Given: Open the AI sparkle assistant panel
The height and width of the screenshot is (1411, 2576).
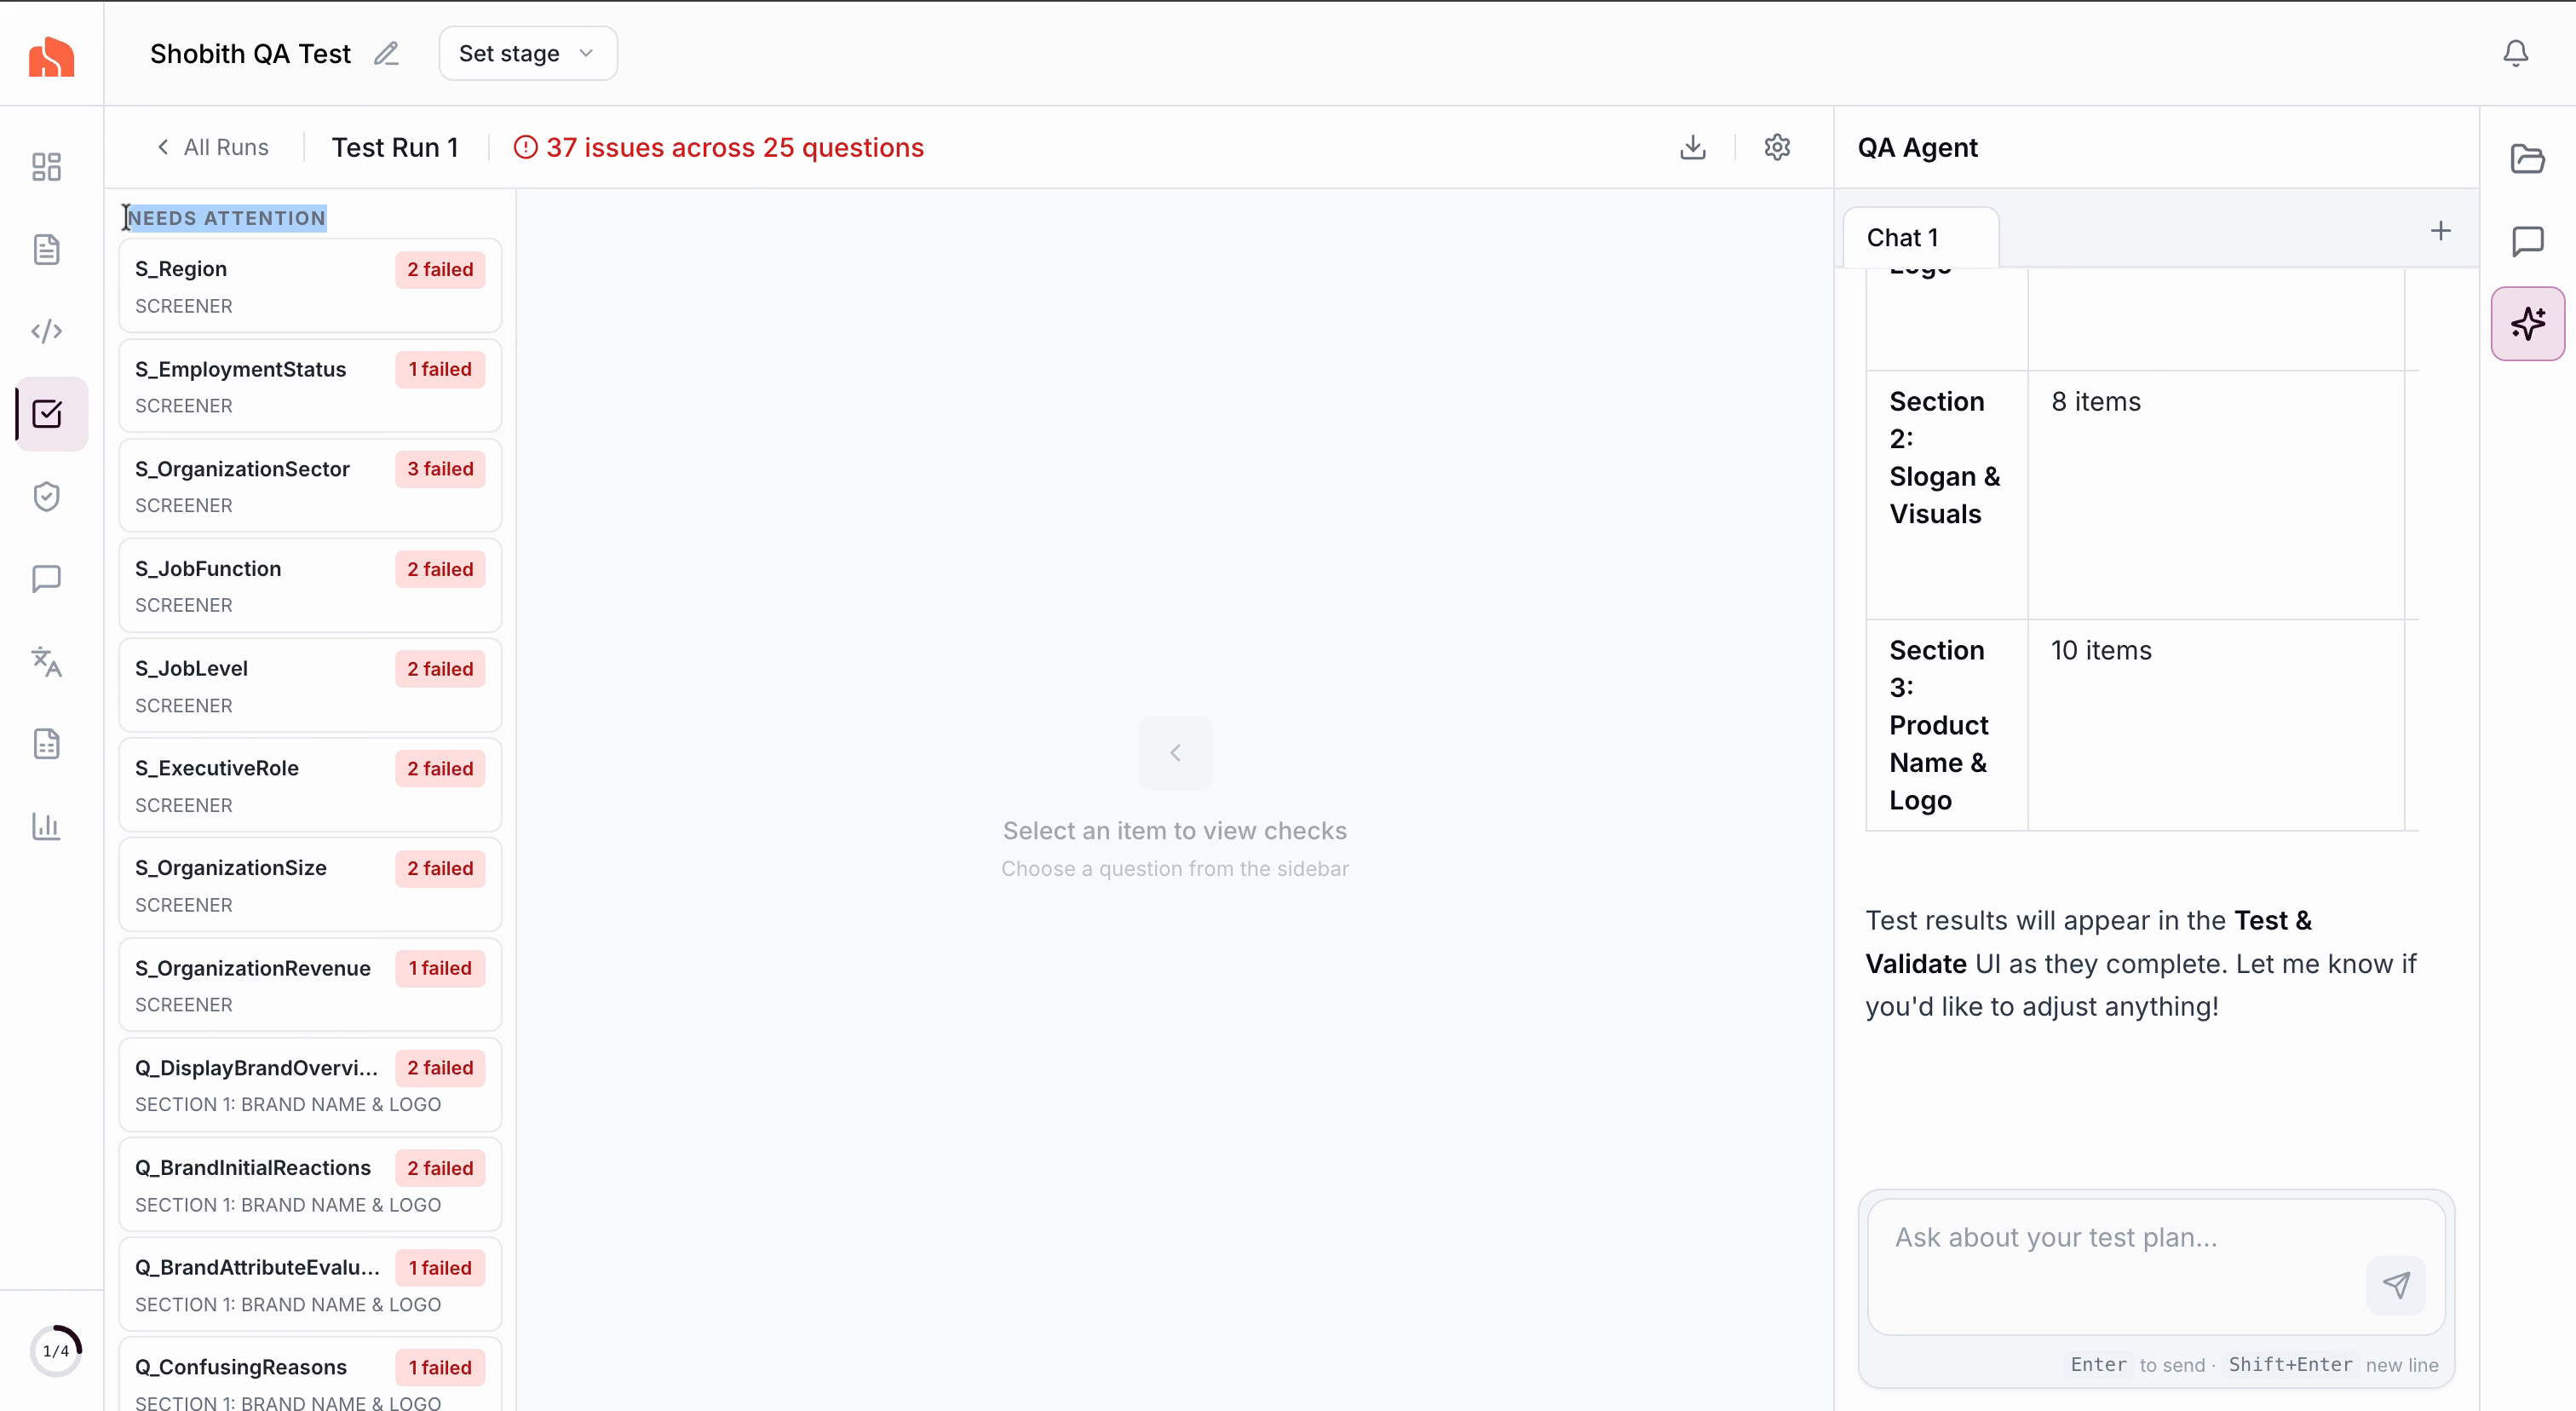Looking at the screenshot, I should (2527, 323).
